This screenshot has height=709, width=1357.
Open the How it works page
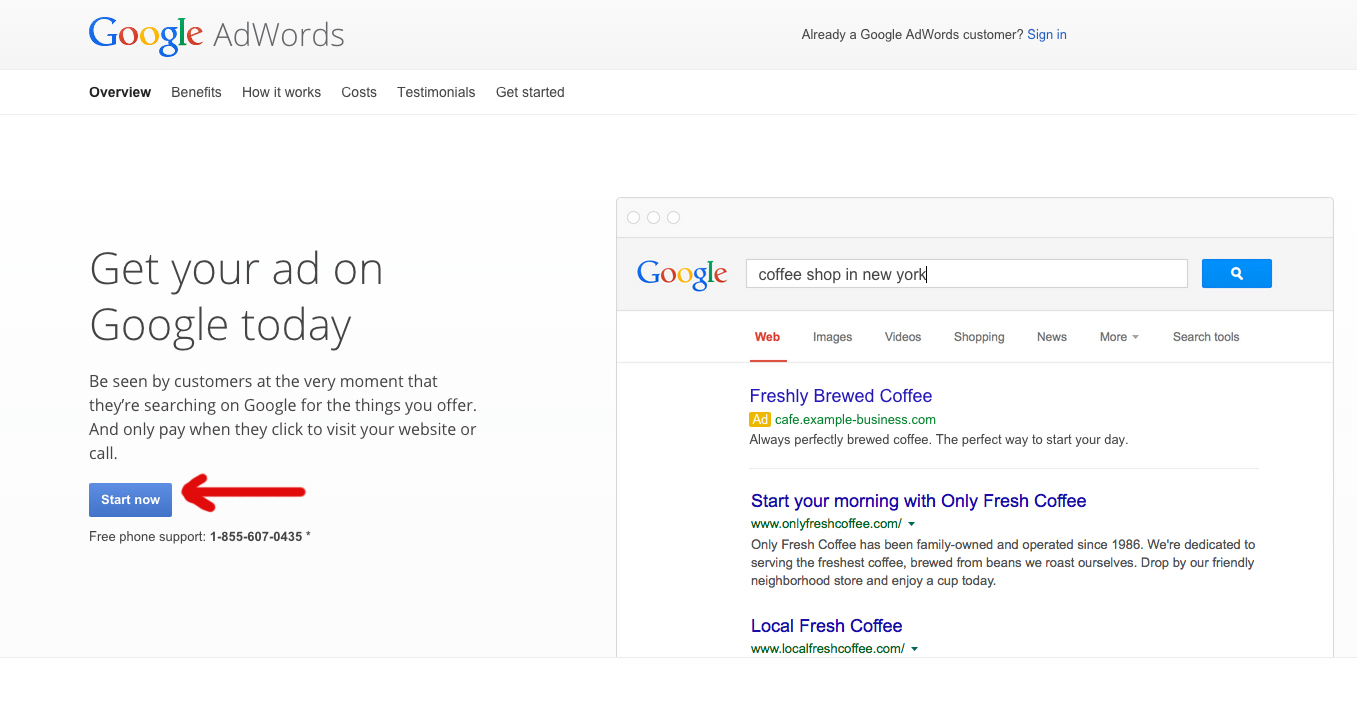(x=281, y=92)
